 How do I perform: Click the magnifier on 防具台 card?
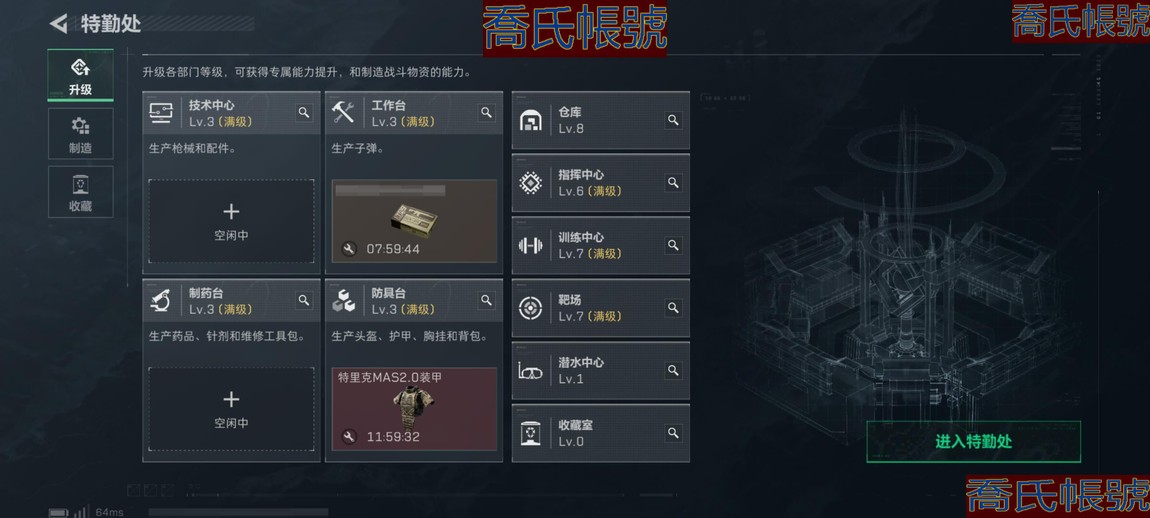486,300
